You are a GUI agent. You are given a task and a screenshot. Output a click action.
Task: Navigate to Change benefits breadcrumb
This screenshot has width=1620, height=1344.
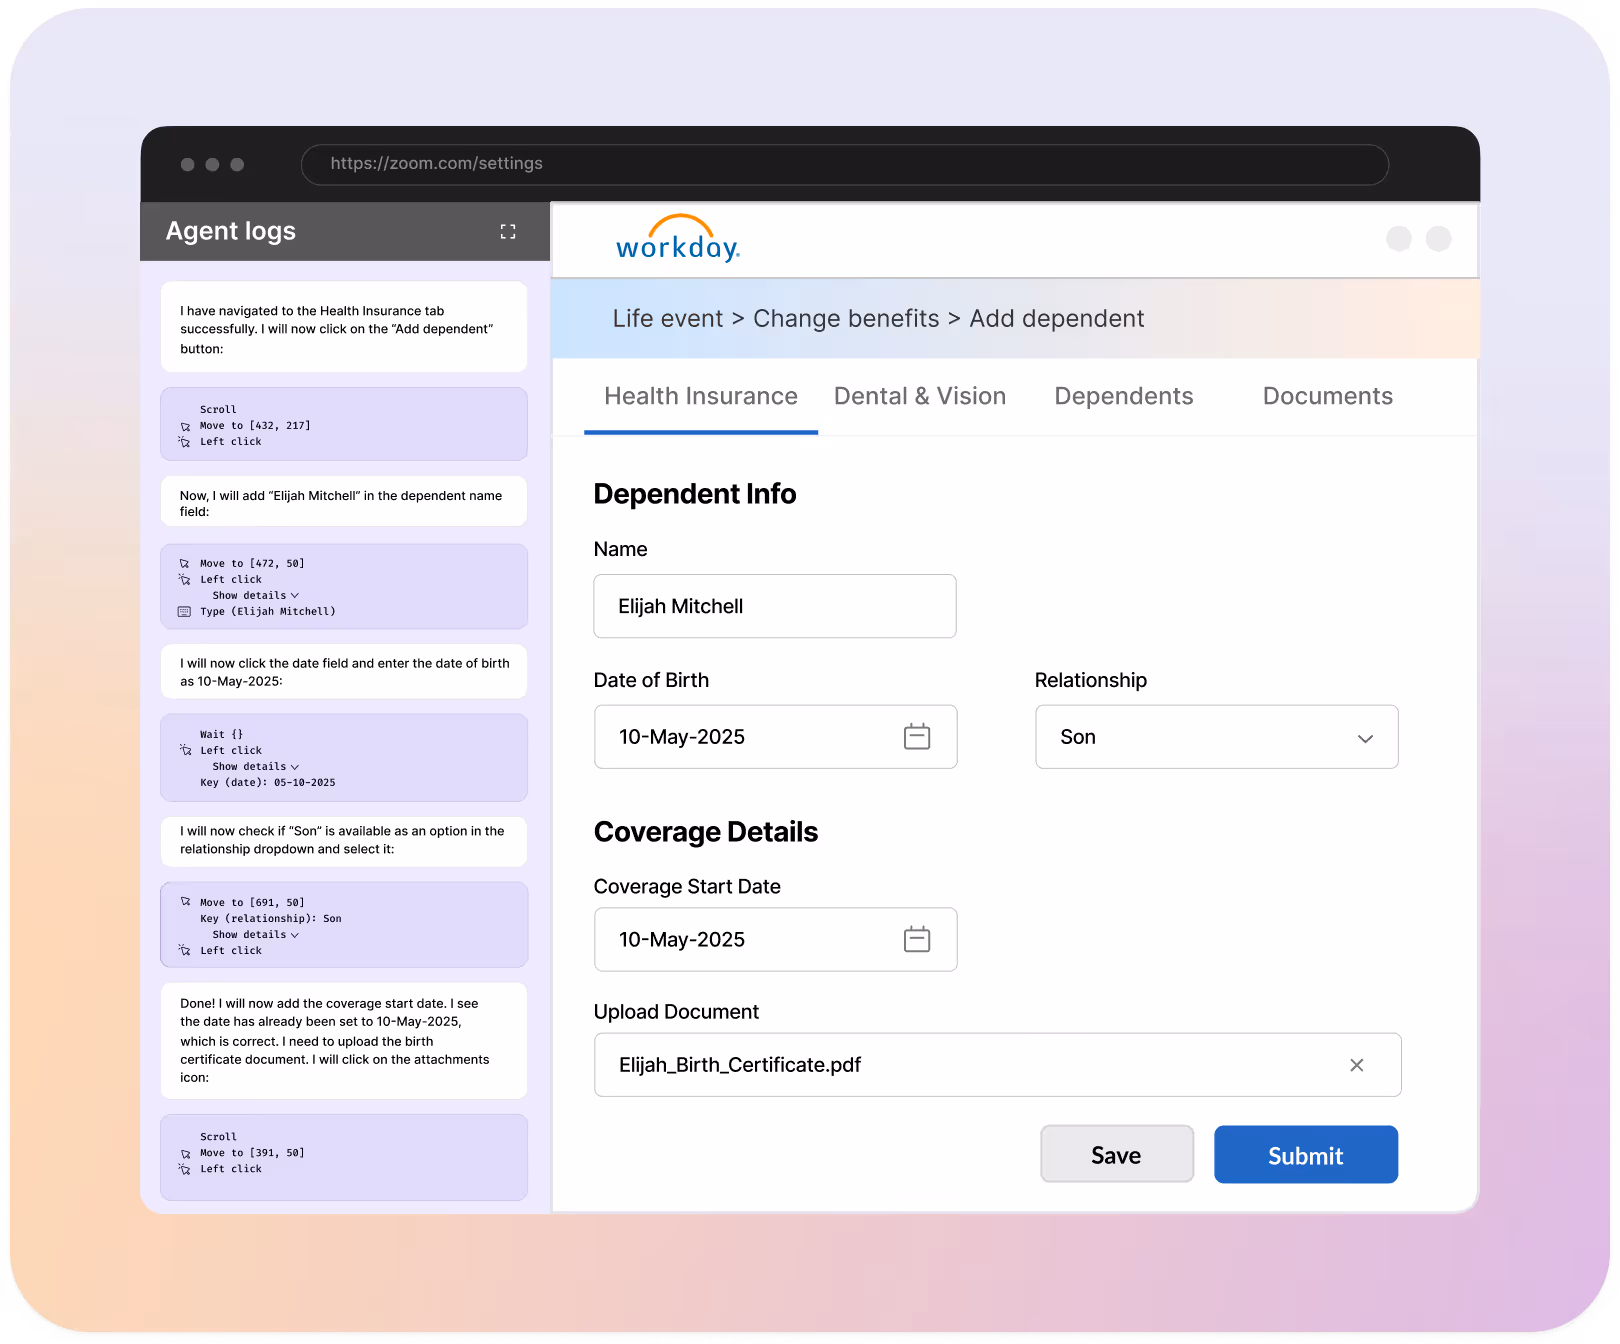846,318
